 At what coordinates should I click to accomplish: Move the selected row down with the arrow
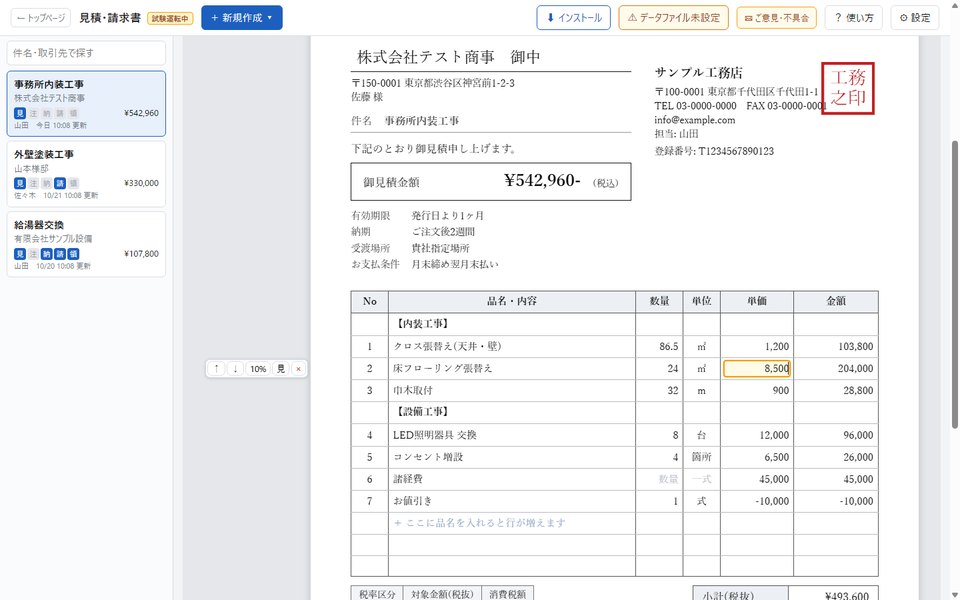(x=235, y=369)
